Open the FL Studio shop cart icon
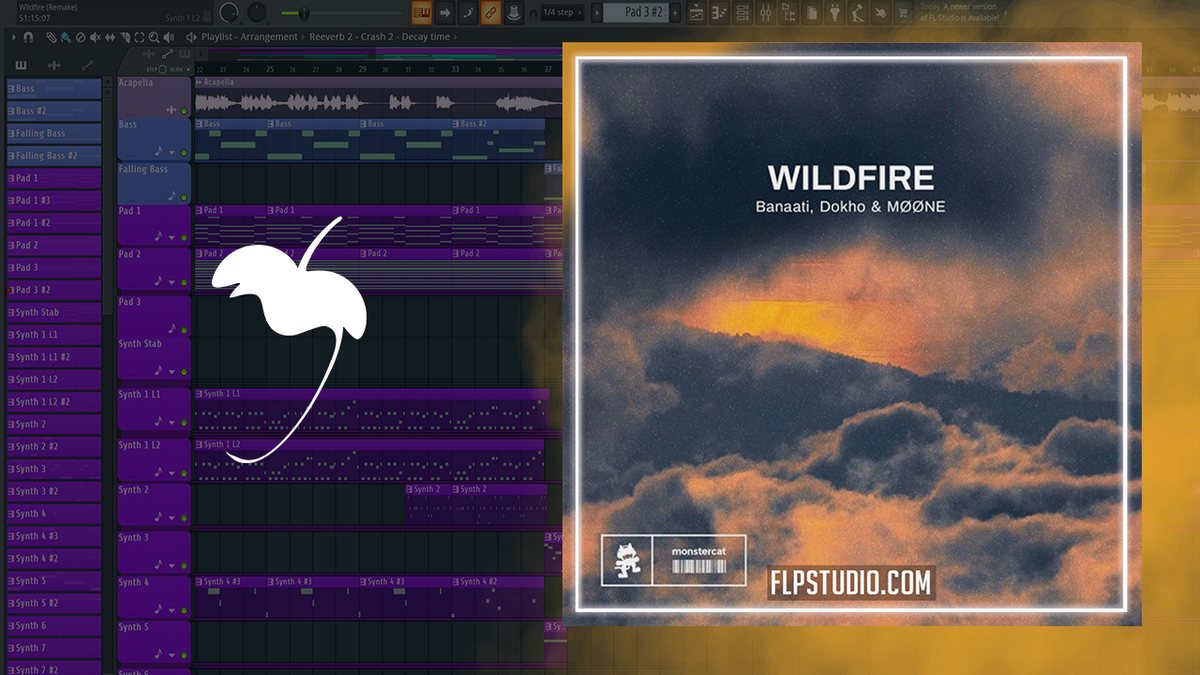This screenshot has height=675, width=1200. (x=903, y=13)
